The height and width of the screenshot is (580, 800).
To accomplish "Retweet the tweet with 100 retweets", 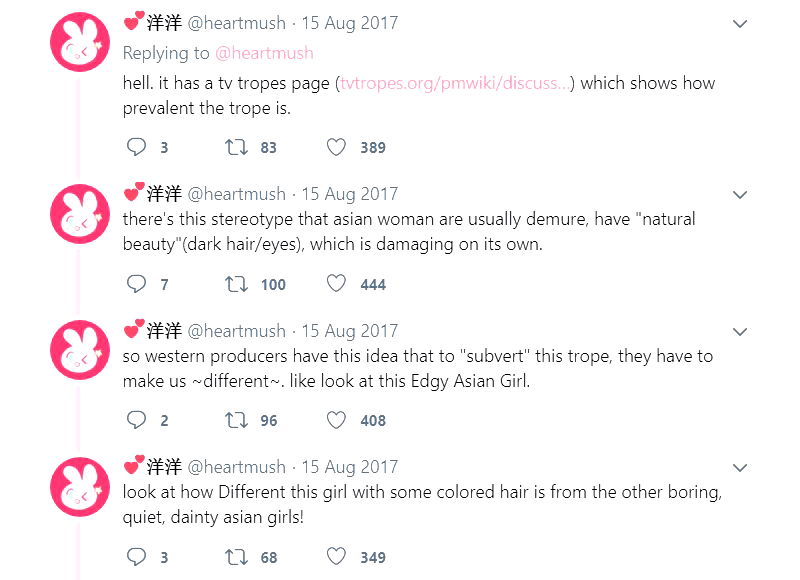I will (237, 284).
